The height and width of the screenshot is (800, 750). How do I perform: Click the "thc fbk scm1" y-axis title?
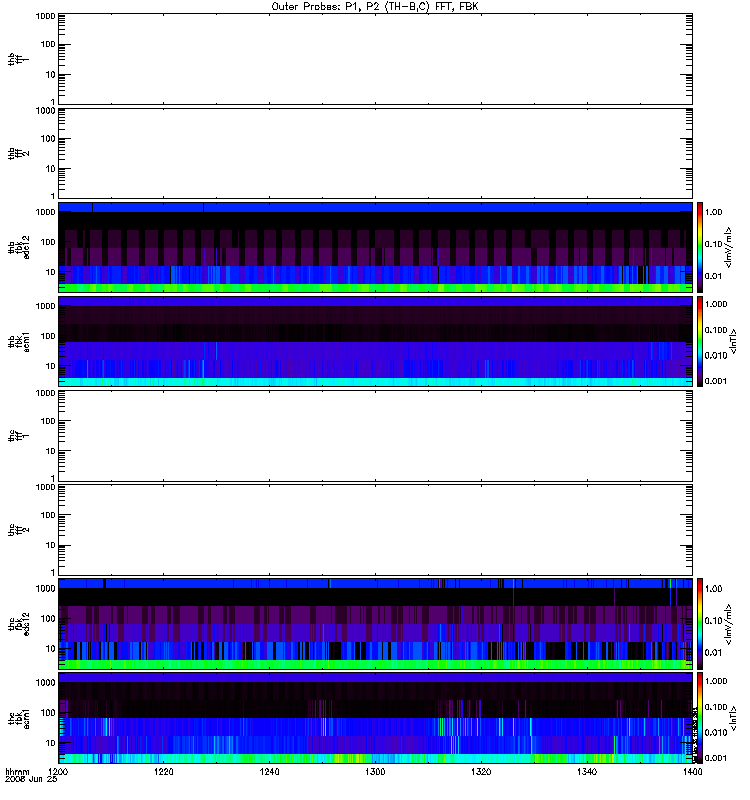[x=18, y=718]
